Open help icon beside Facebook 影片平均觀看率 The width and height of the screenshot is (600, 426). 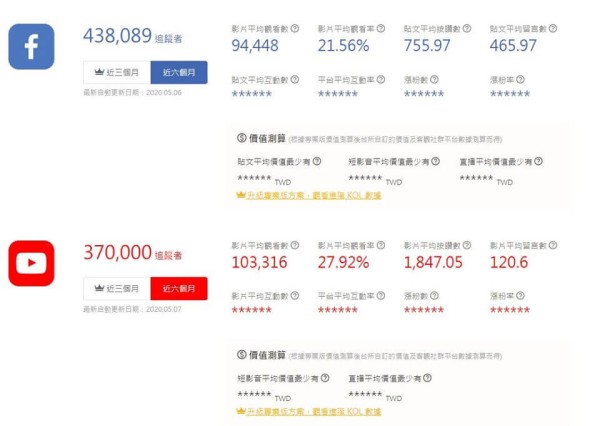[381, 28]
